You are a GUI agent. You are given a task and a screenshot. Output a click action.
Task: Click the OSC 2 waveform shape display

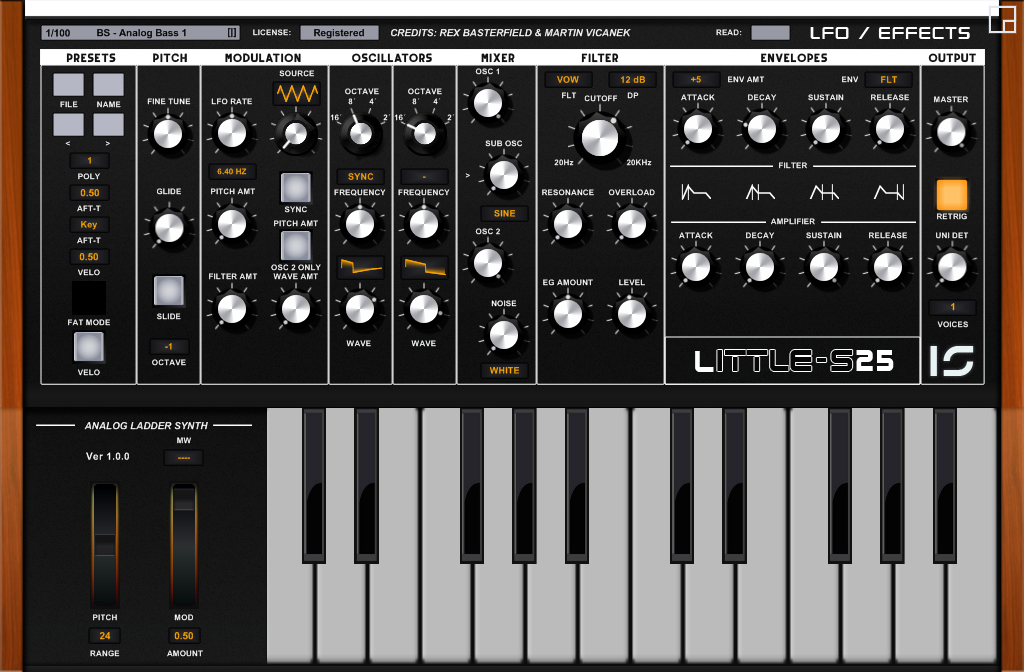click(424, 265)
